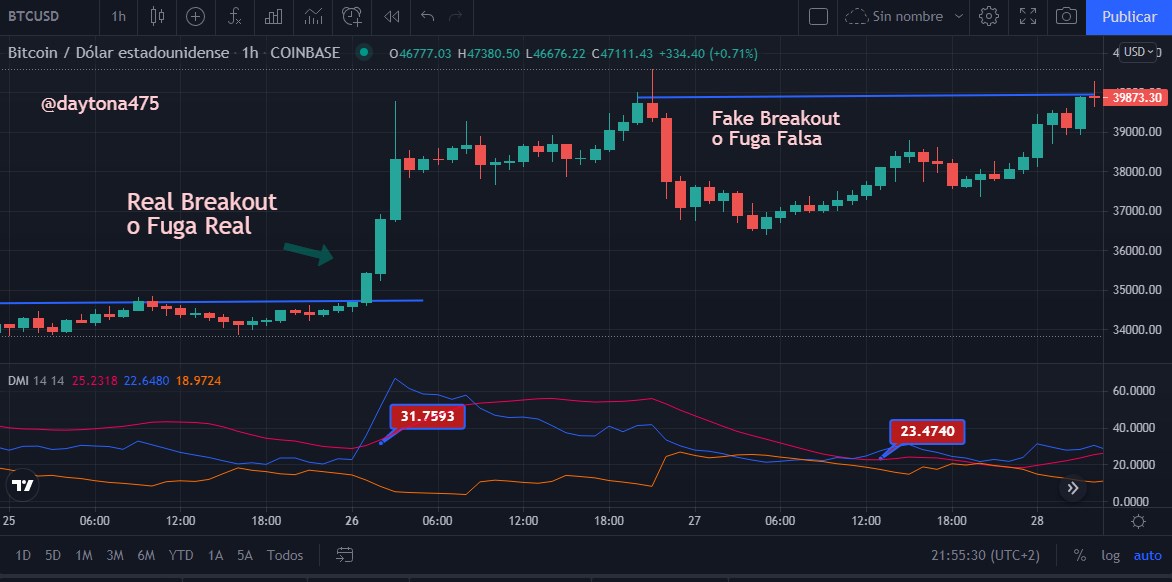
Task: Open the candlestick chart style selector
Action: coord(157,16)
